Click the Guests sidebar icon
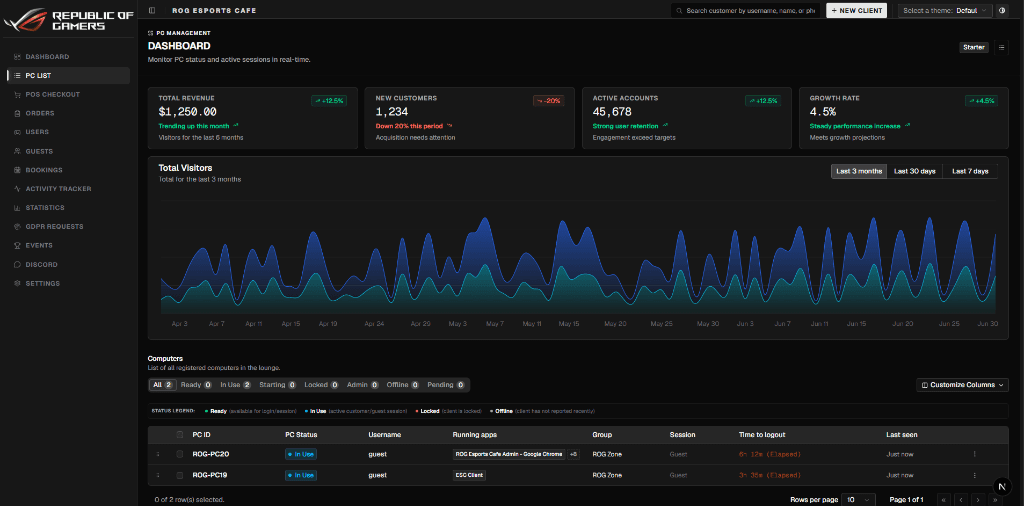The image size is (1024, 506). (18, 151)
